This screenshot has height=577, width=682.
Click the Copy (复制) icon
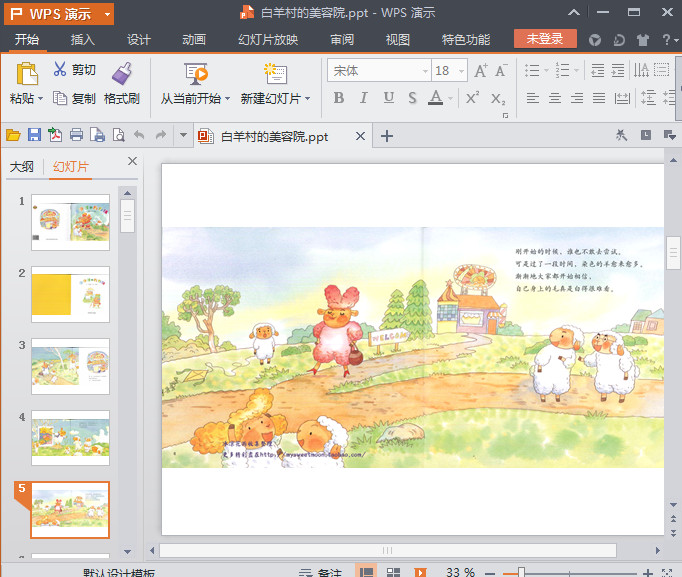pos(60,99)
